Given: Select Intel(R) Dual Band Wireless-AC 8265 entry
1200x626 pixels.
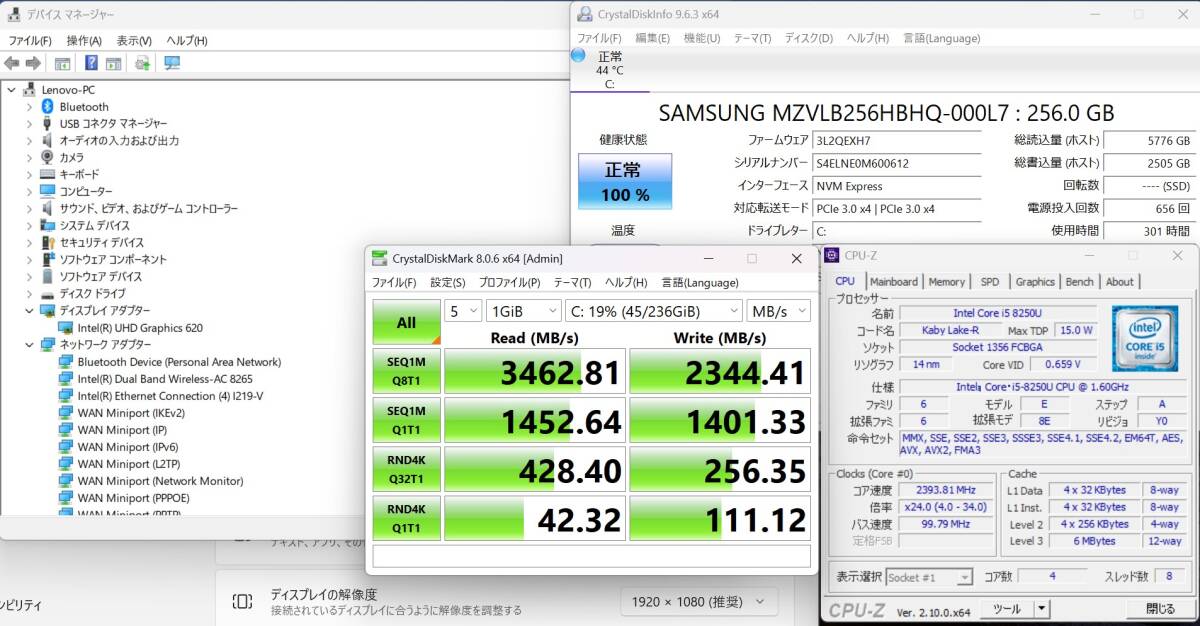Looking at the screenshot, I should point(165,379).
